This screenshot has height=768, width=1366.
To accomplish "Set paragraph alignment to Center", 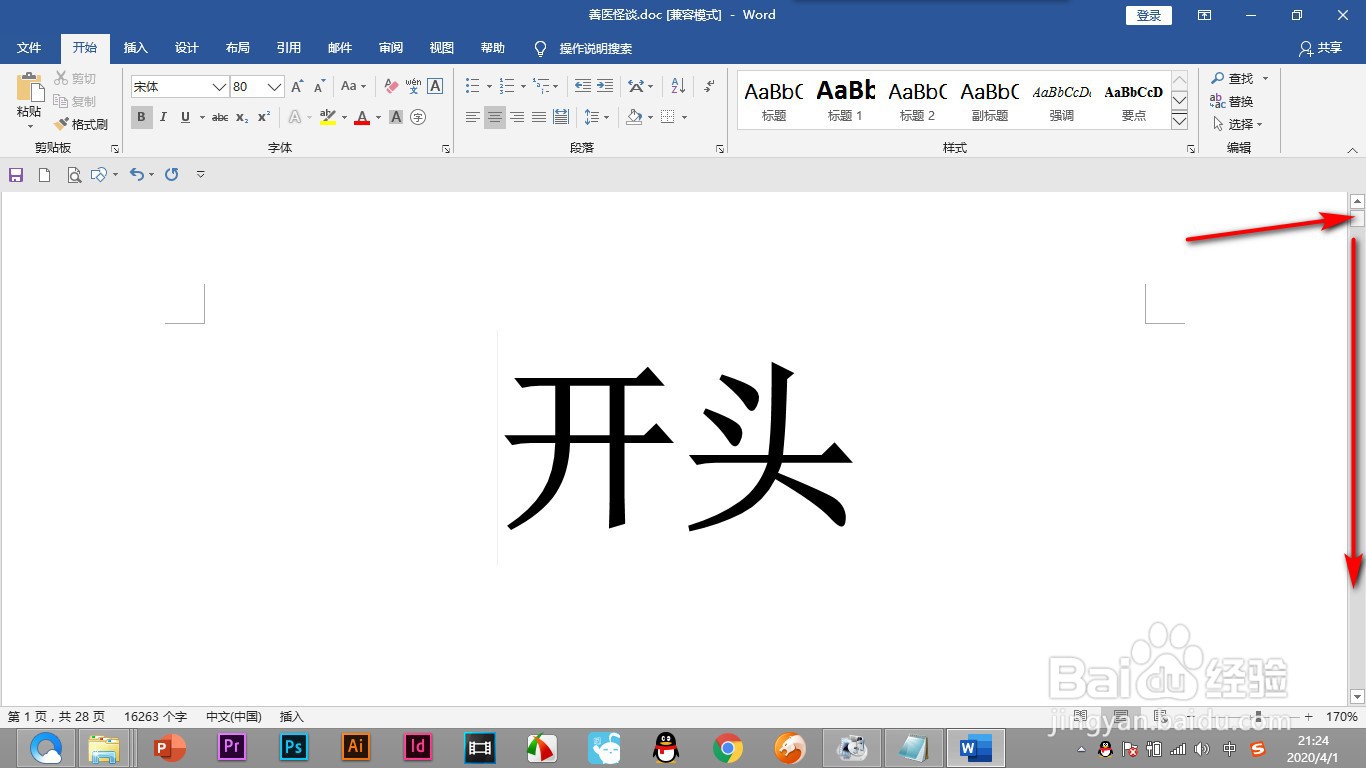I will [495, 117].
